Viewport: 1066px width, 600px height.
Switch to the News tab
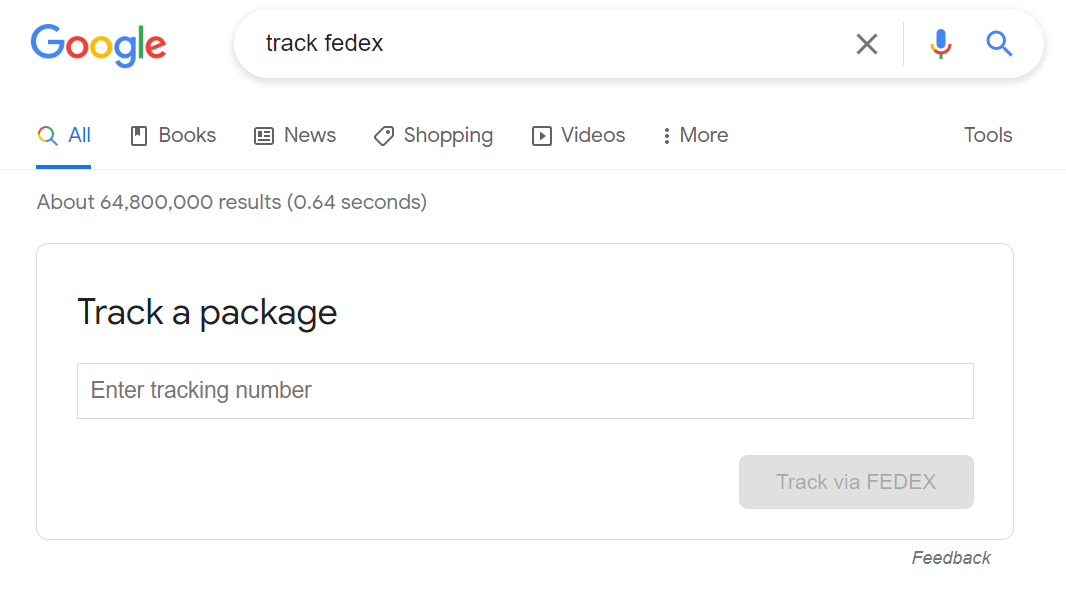tap(295, 135)
